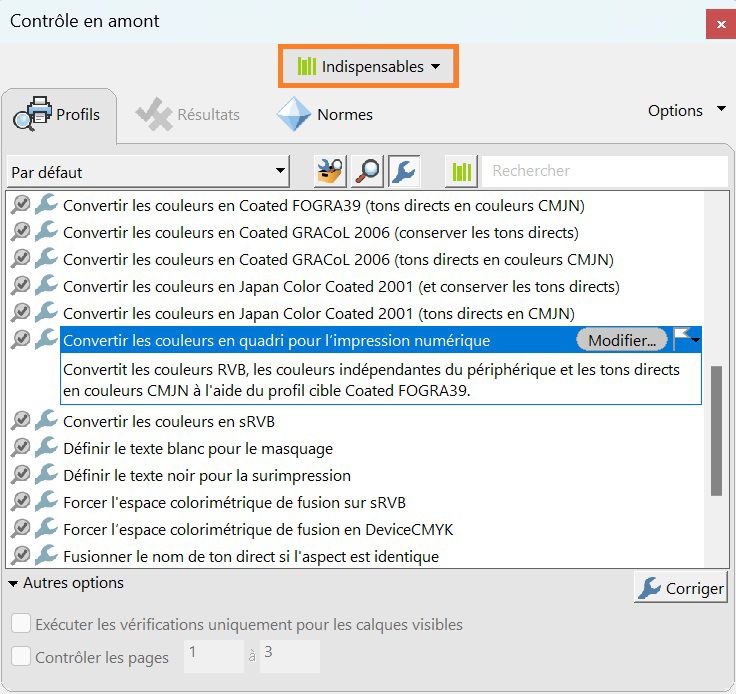Select Définir le texte blanc pour le masquage

[x=198, y=449]
